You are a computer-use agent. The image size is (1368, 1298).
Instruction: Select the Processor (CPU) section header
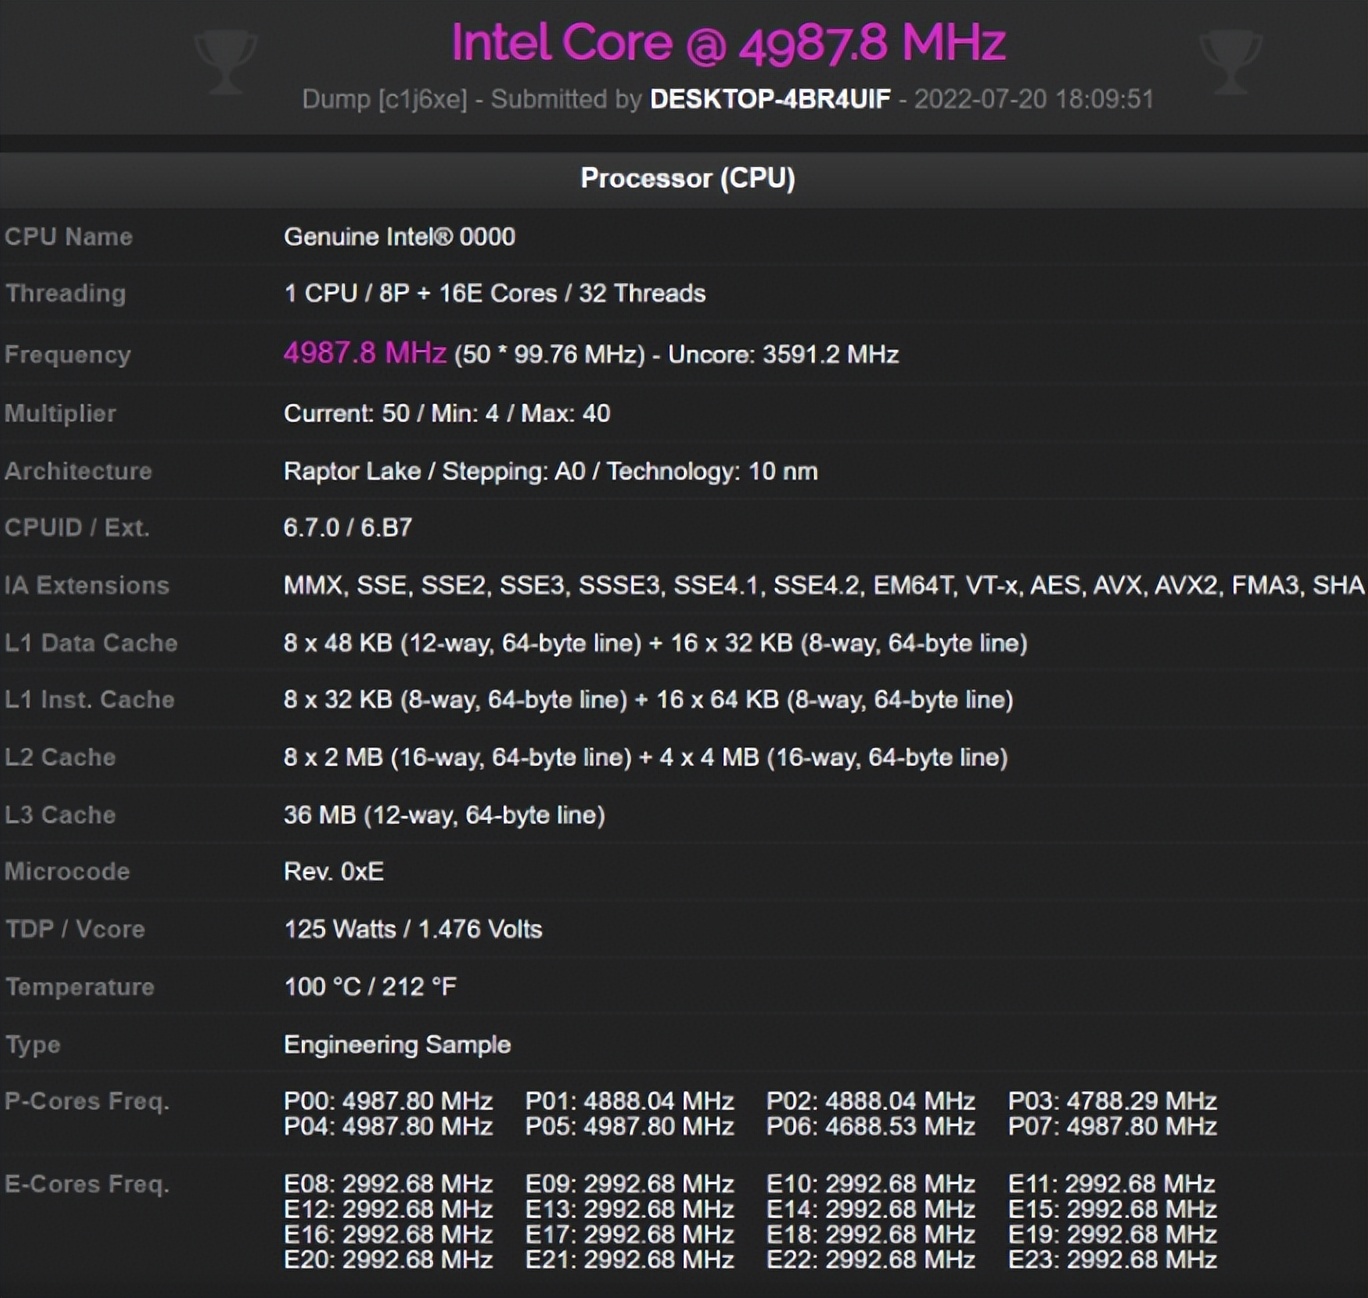pyautogui.click(x=687, y=178)
